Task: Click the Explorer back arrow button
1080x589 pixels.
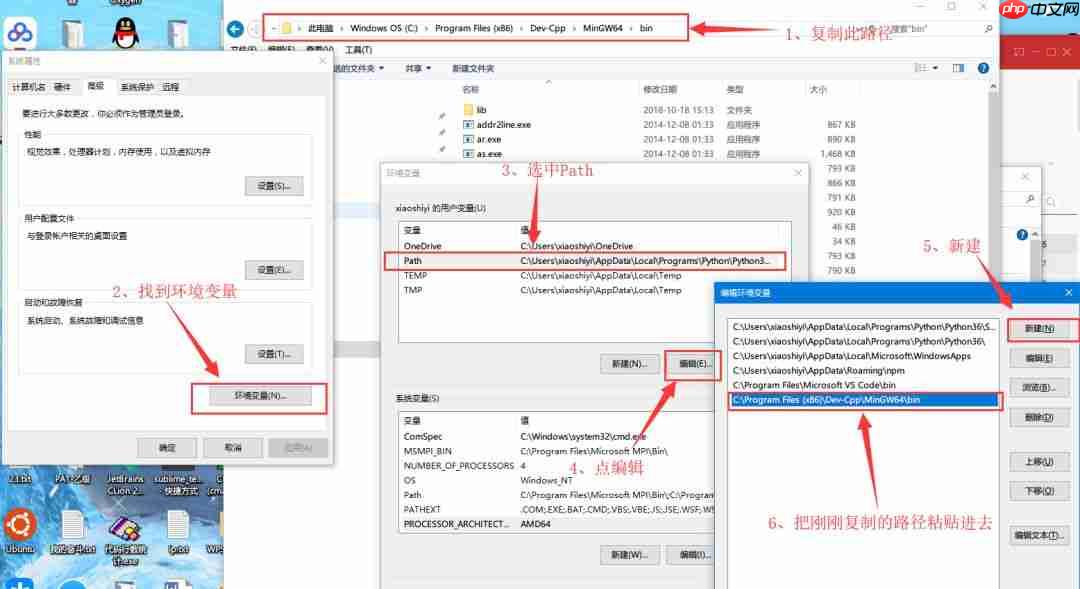Action: 235,29
